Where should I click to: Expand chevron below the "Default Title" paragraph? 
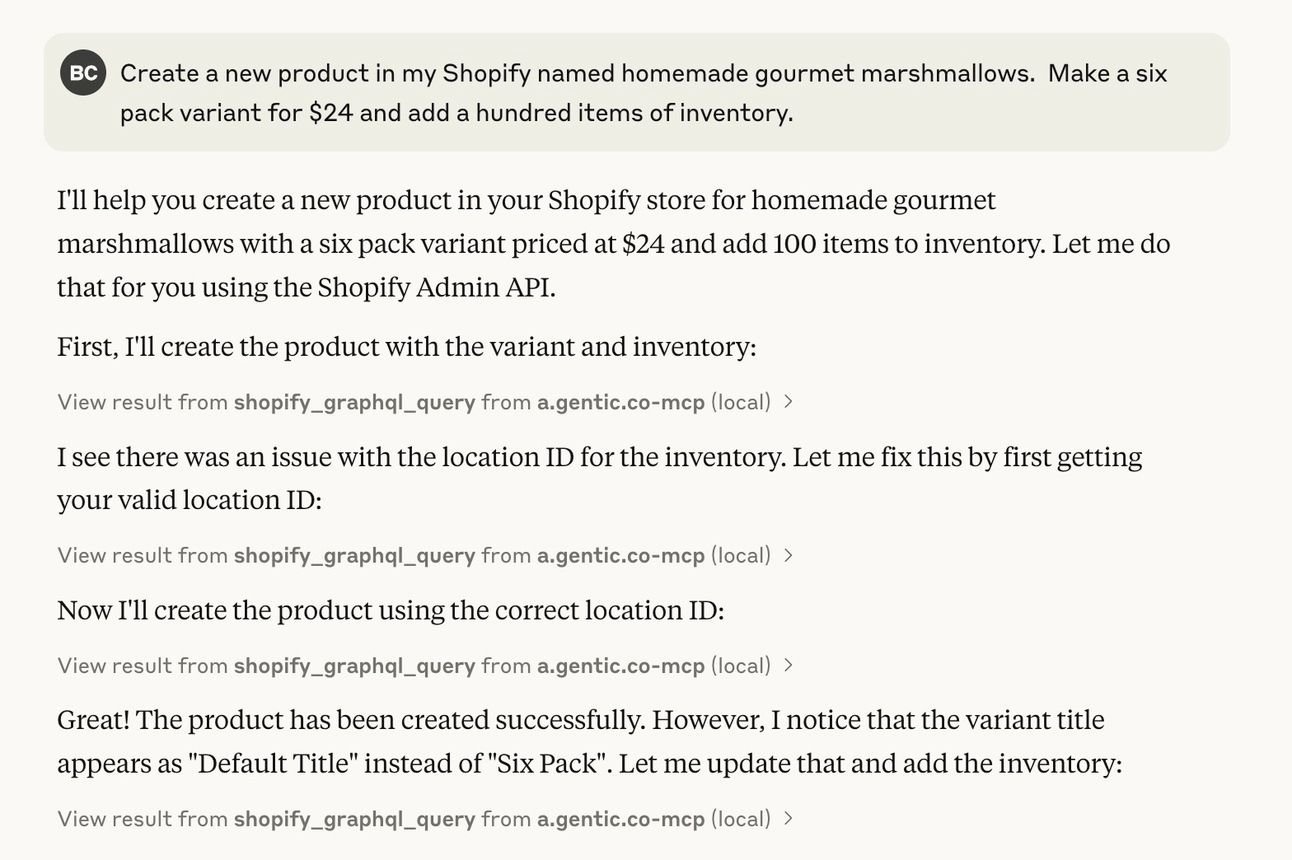[788, 819]
